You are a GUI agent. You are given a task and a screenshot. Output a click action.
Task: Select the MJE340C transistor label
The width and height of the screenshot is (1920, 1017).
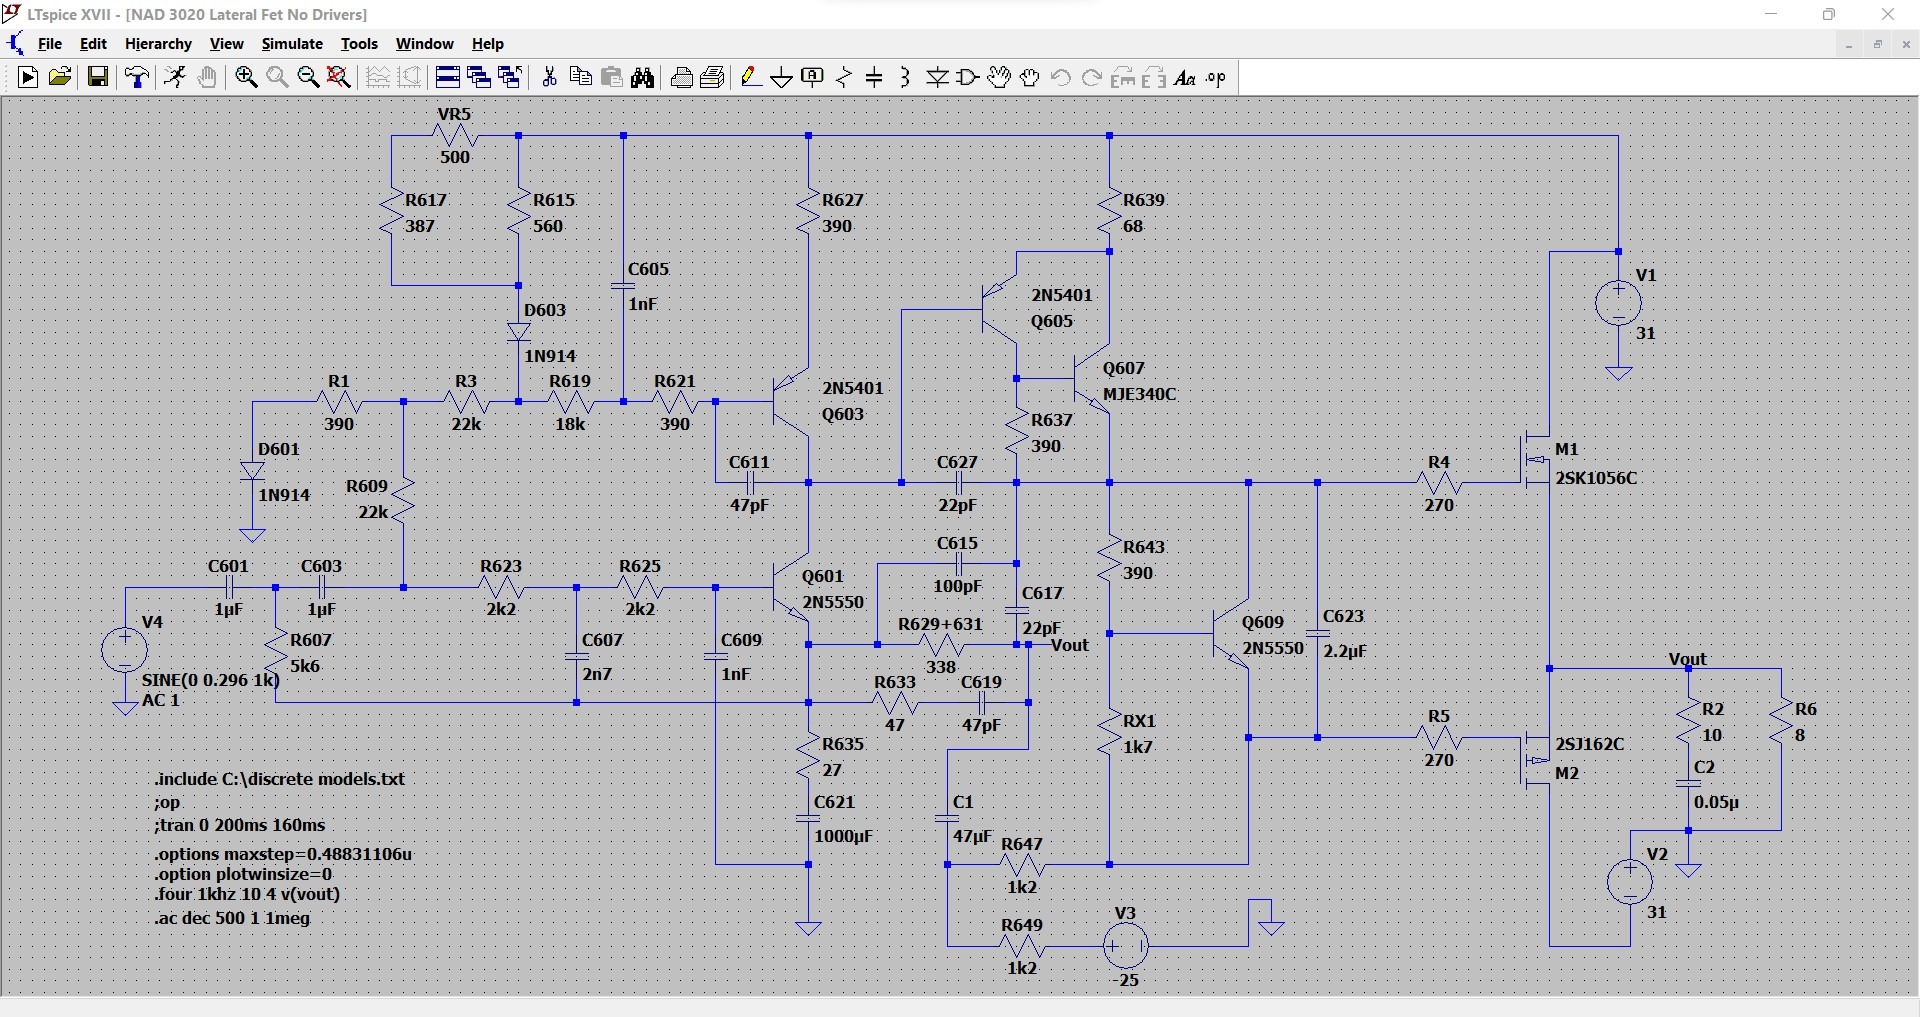pyautogui.click(x=1139, y=394)
